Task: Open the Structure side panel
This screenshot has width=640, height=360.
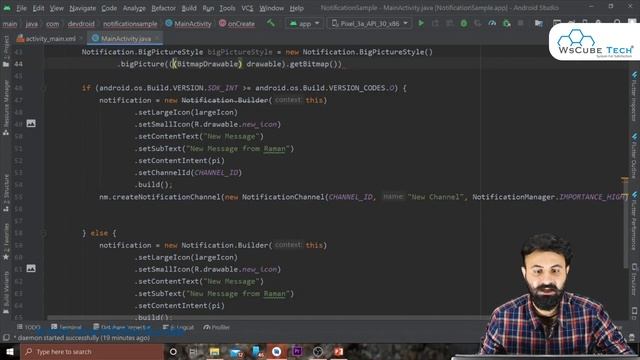Action: (6, 193)
